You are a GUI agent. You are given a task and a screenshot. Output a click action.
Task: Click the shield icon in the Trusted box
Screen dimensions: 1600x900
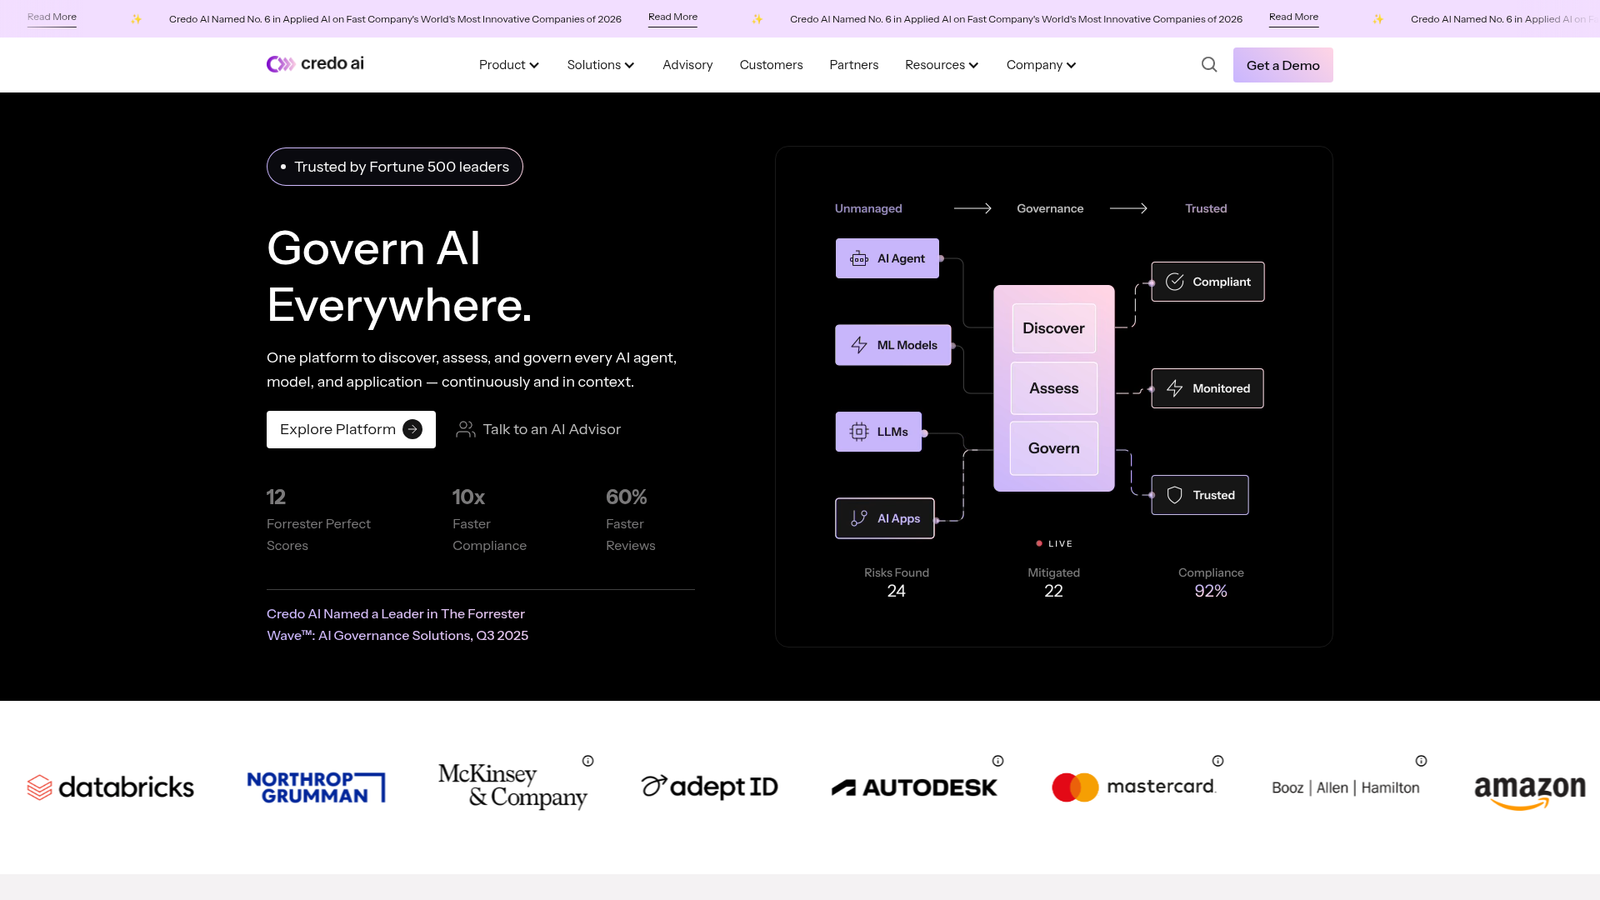pyautogui.click(x=1175, y=495)
